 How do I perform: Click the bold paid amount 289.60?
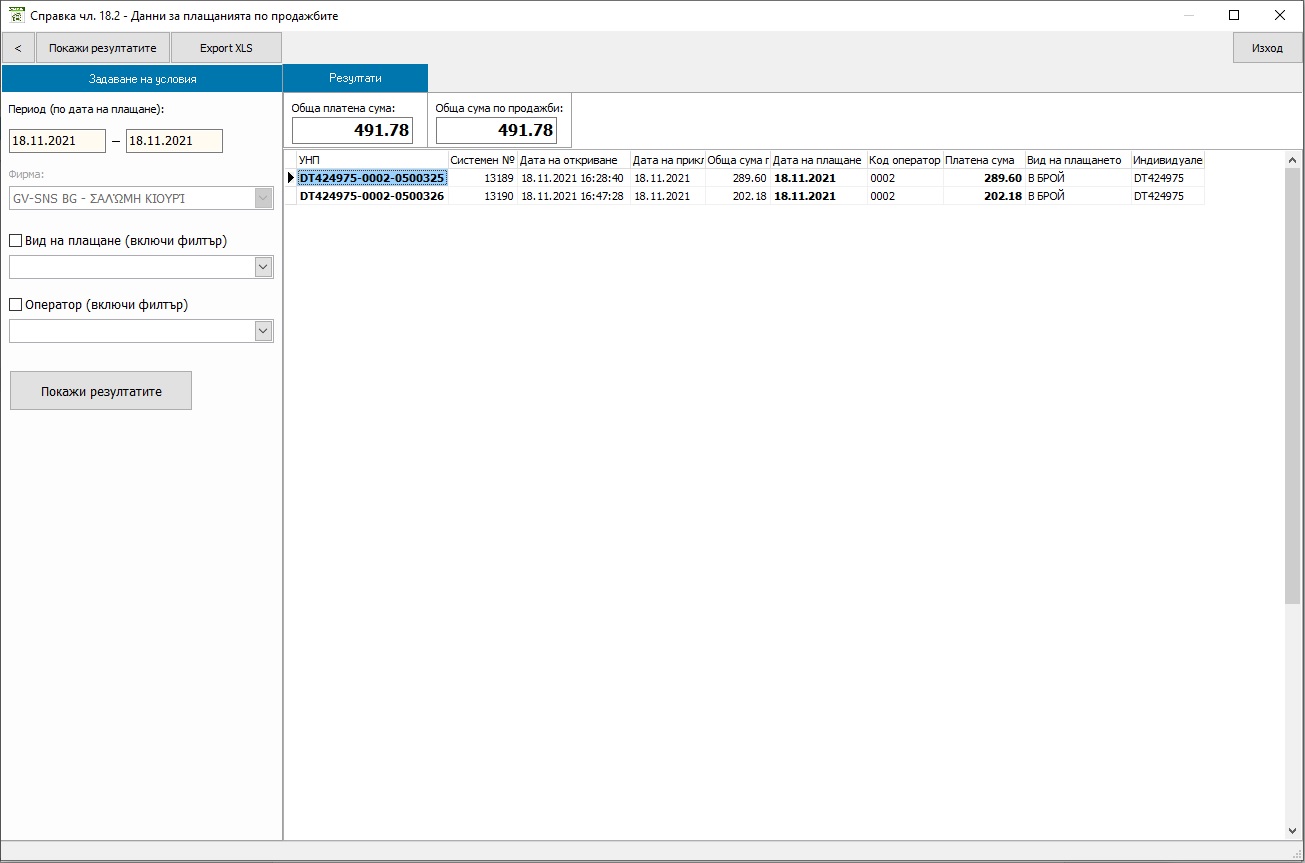tap(984, 178)
